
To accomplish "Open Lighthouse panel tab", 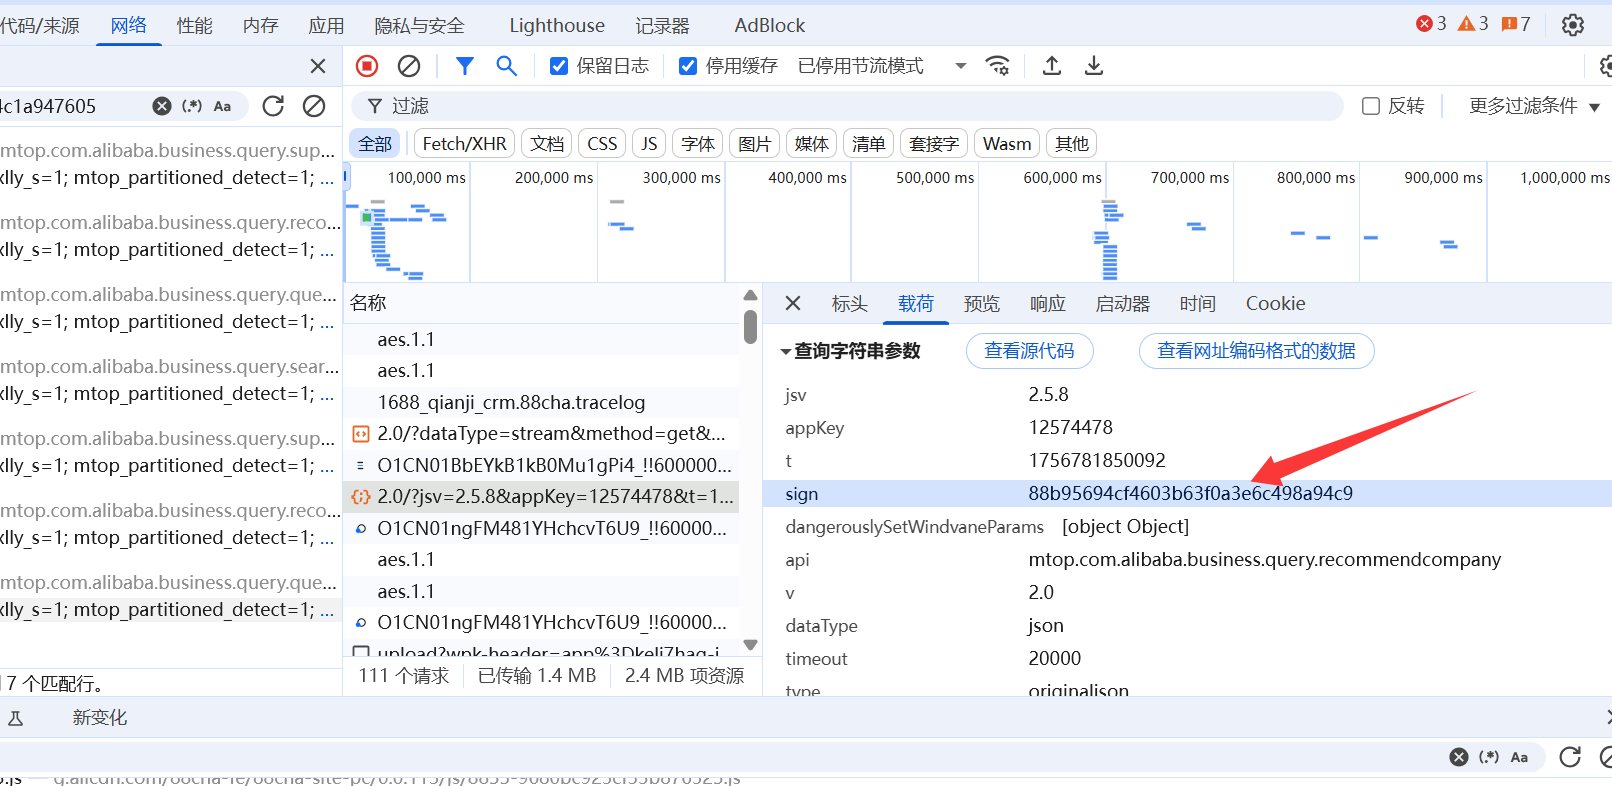I will coord(557,25).
